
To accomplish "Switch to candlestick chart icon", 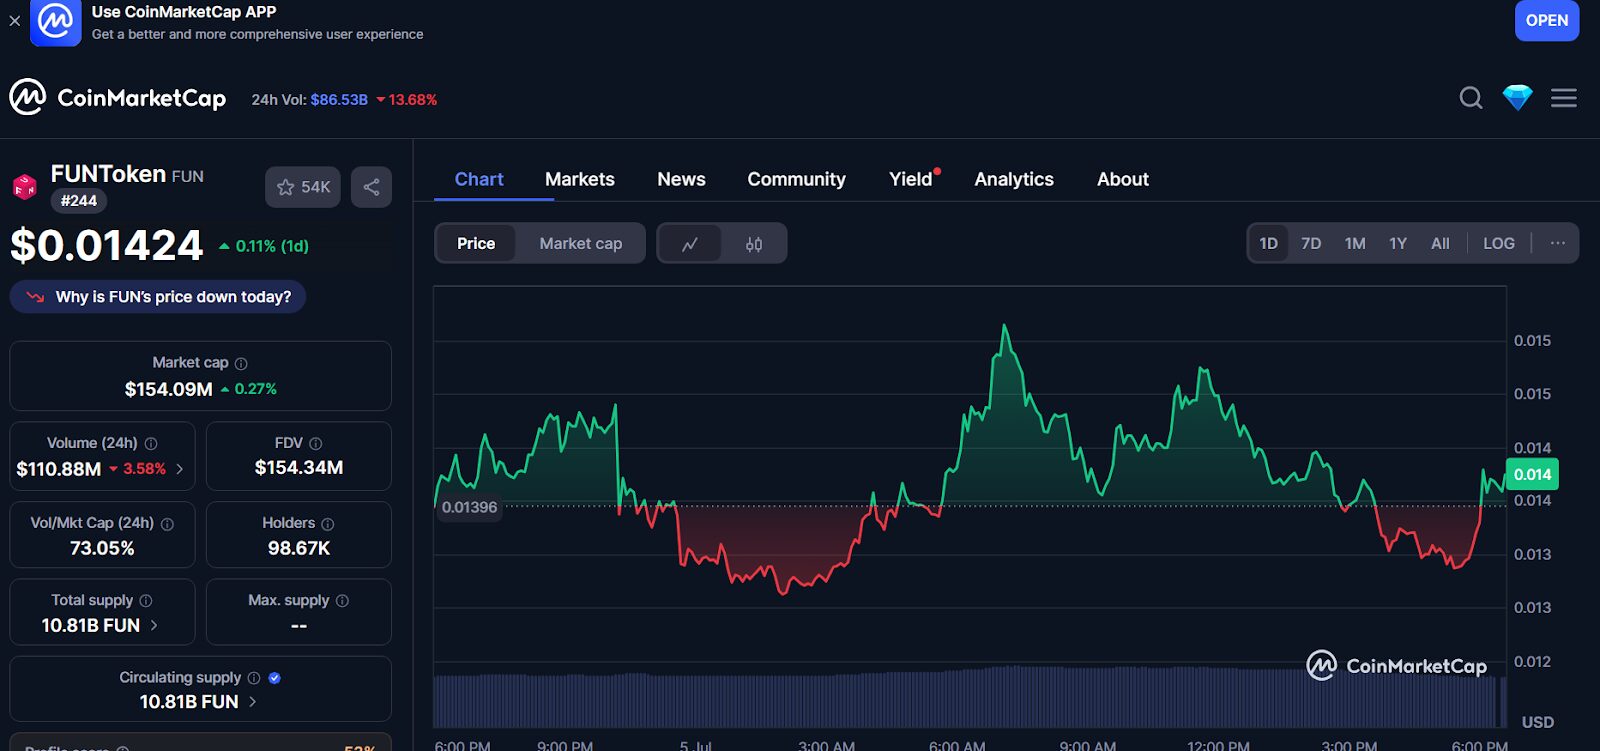I will pos(754,244).
